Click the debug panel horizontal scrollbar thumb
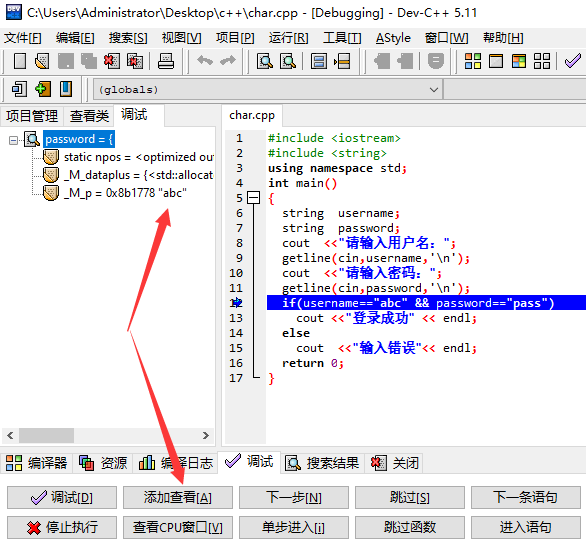Image resolution: width=586 pixels, height=548 pixels. (x=47, y=435)
